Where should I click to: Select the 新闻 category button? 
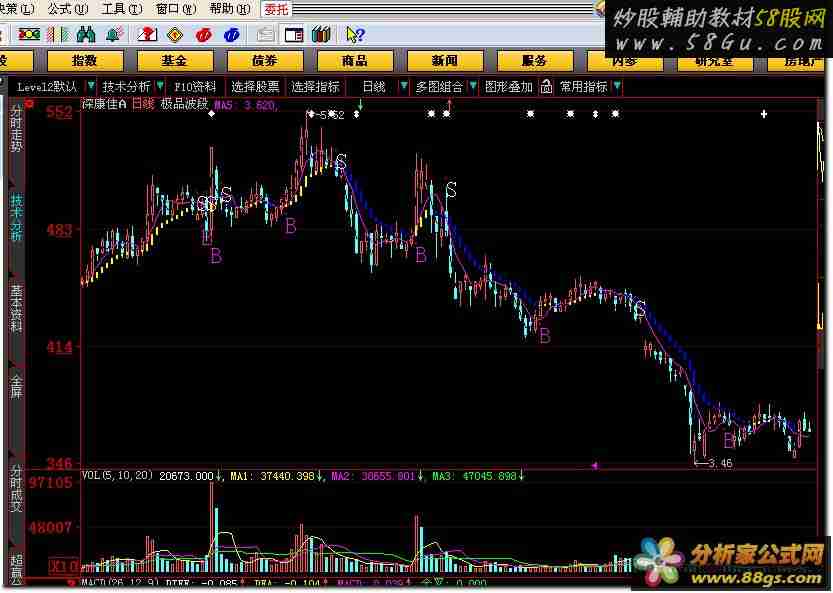[445, 61]
